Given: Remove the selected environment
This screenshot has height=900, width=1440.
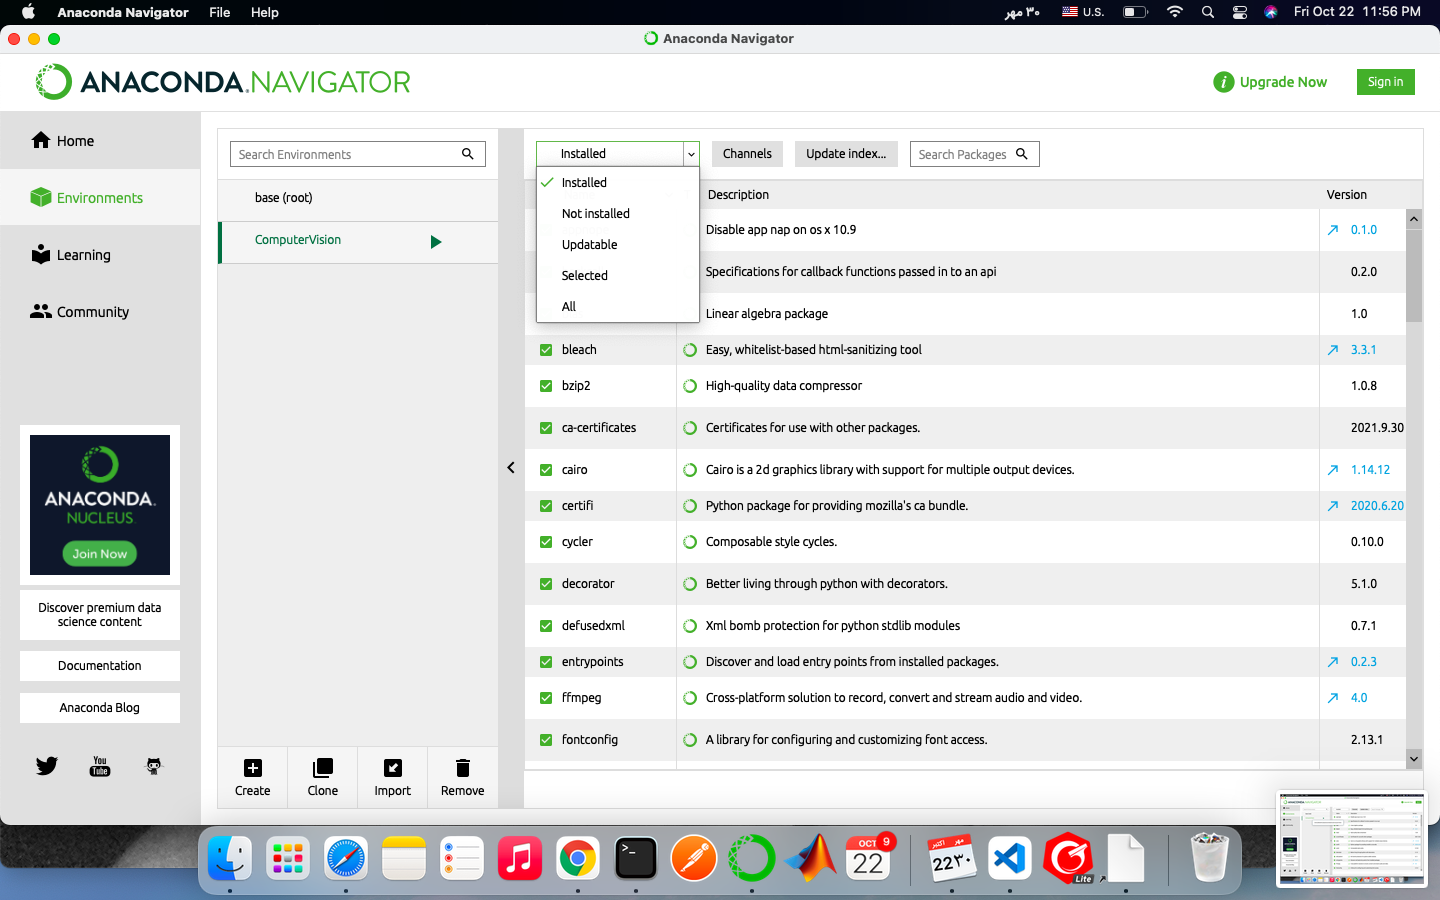Looking at the screenshot, I should point(463,777).
